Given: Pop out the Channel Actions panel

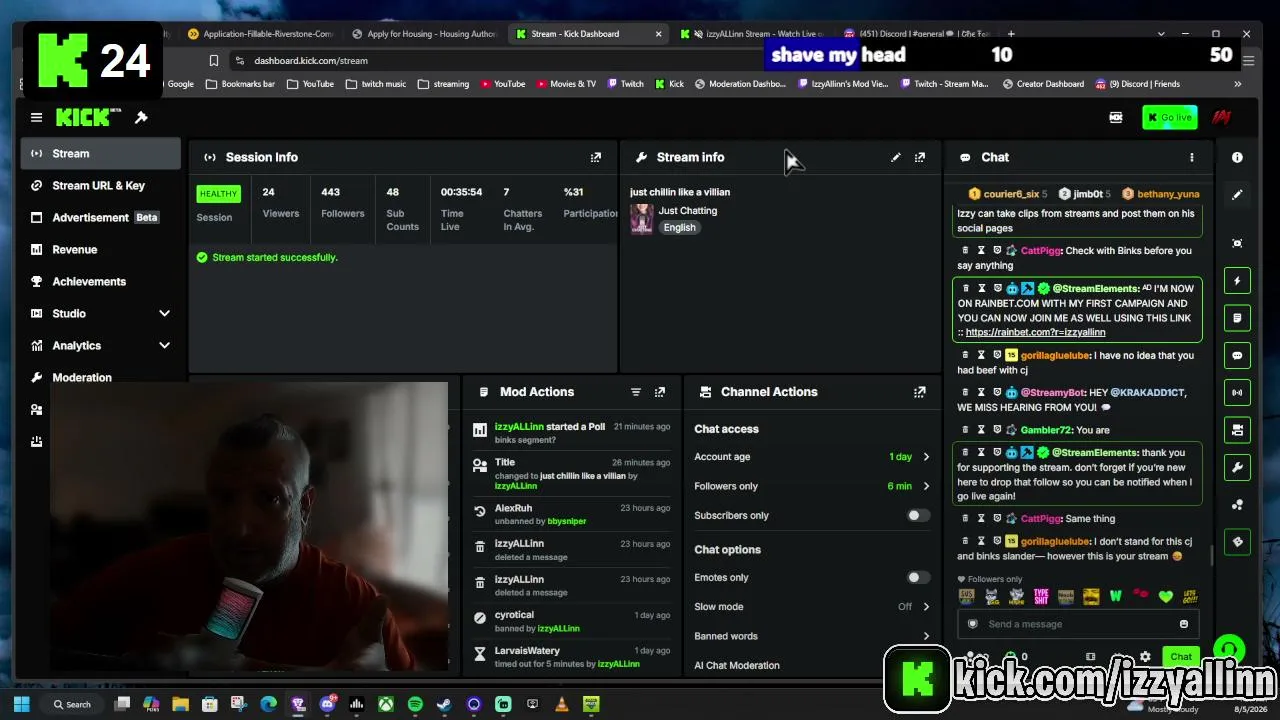Looking at the screenshot, I should coord(920,392).
